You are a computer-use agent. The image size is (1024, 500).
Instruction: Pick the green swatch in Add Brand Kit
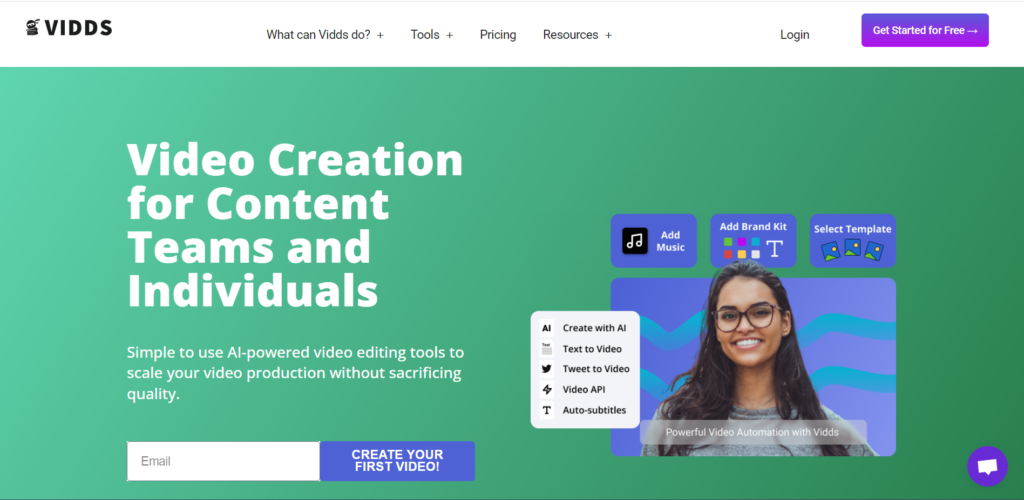point(728,242)
